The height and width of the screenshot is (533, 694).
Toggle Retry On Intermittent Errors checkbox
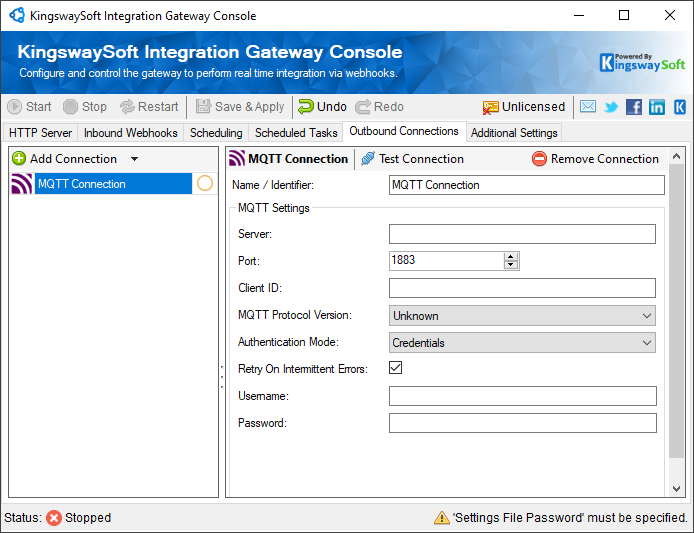tap(396, 368)
